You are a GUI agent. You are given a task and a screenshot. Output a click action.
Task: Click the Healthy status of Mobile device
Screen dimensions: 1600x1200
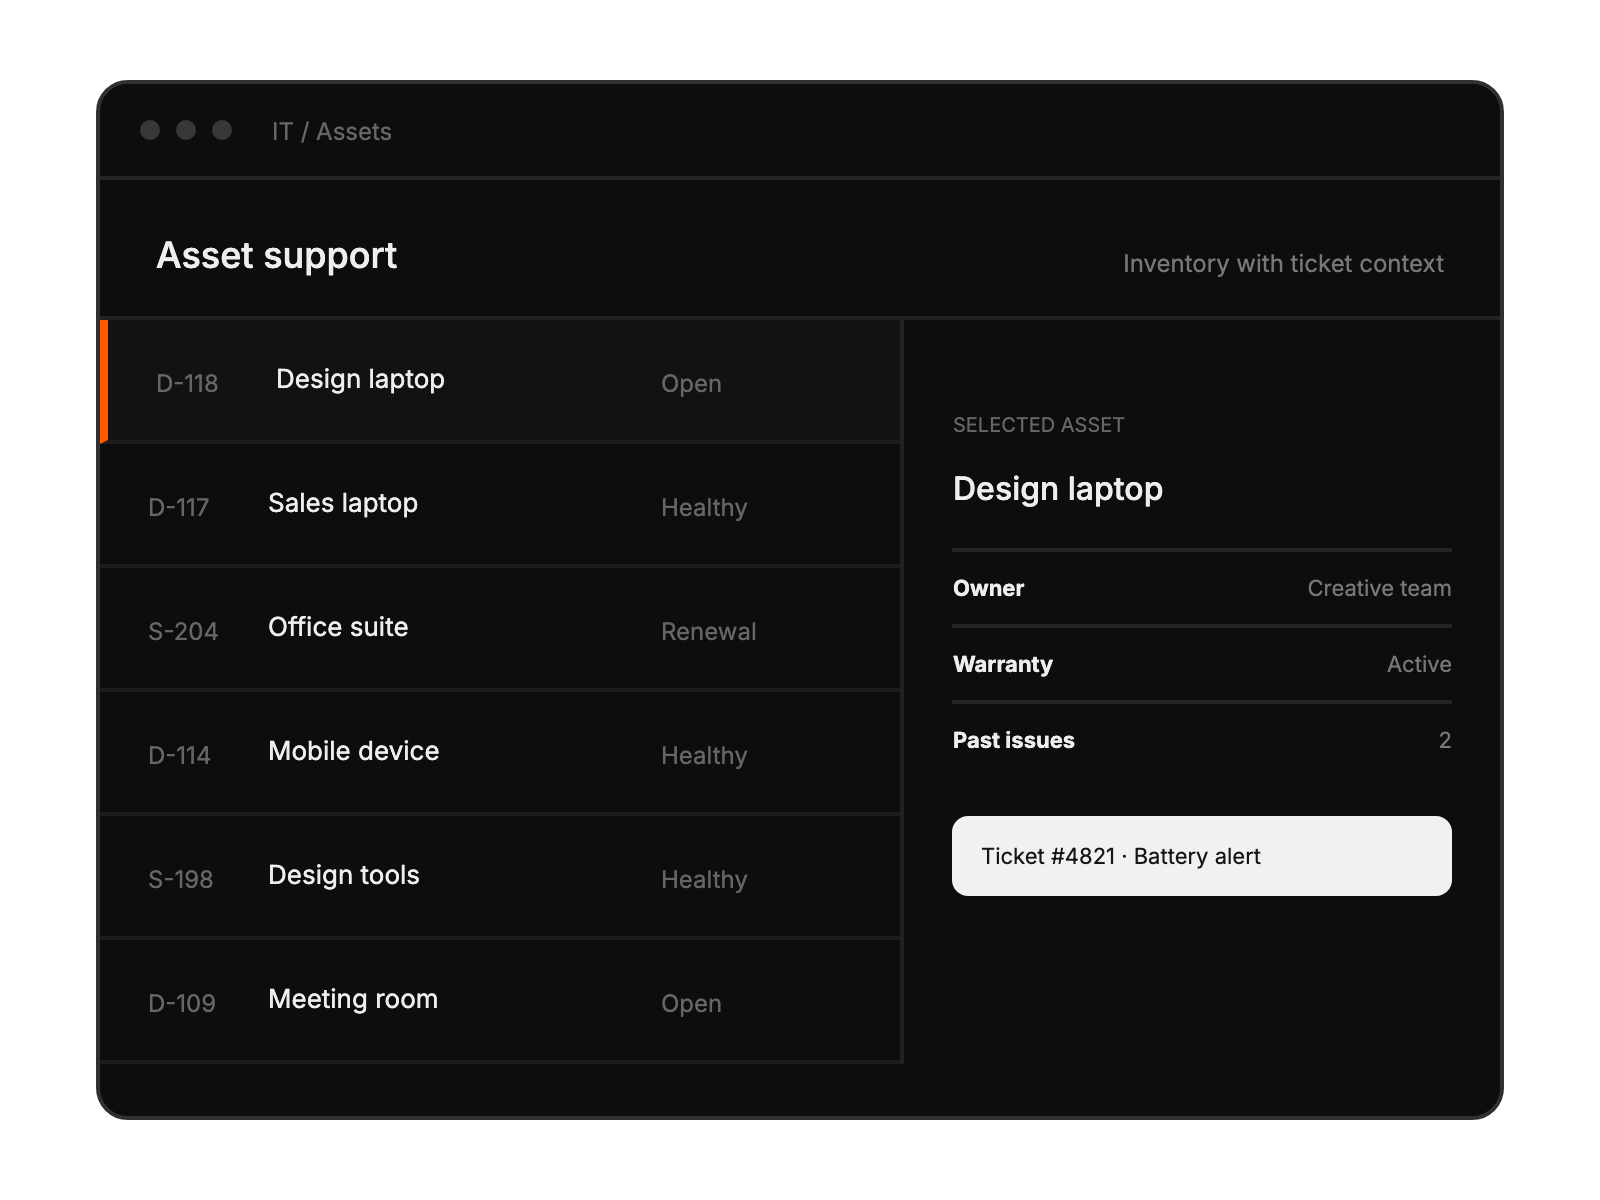pos(704,756)
